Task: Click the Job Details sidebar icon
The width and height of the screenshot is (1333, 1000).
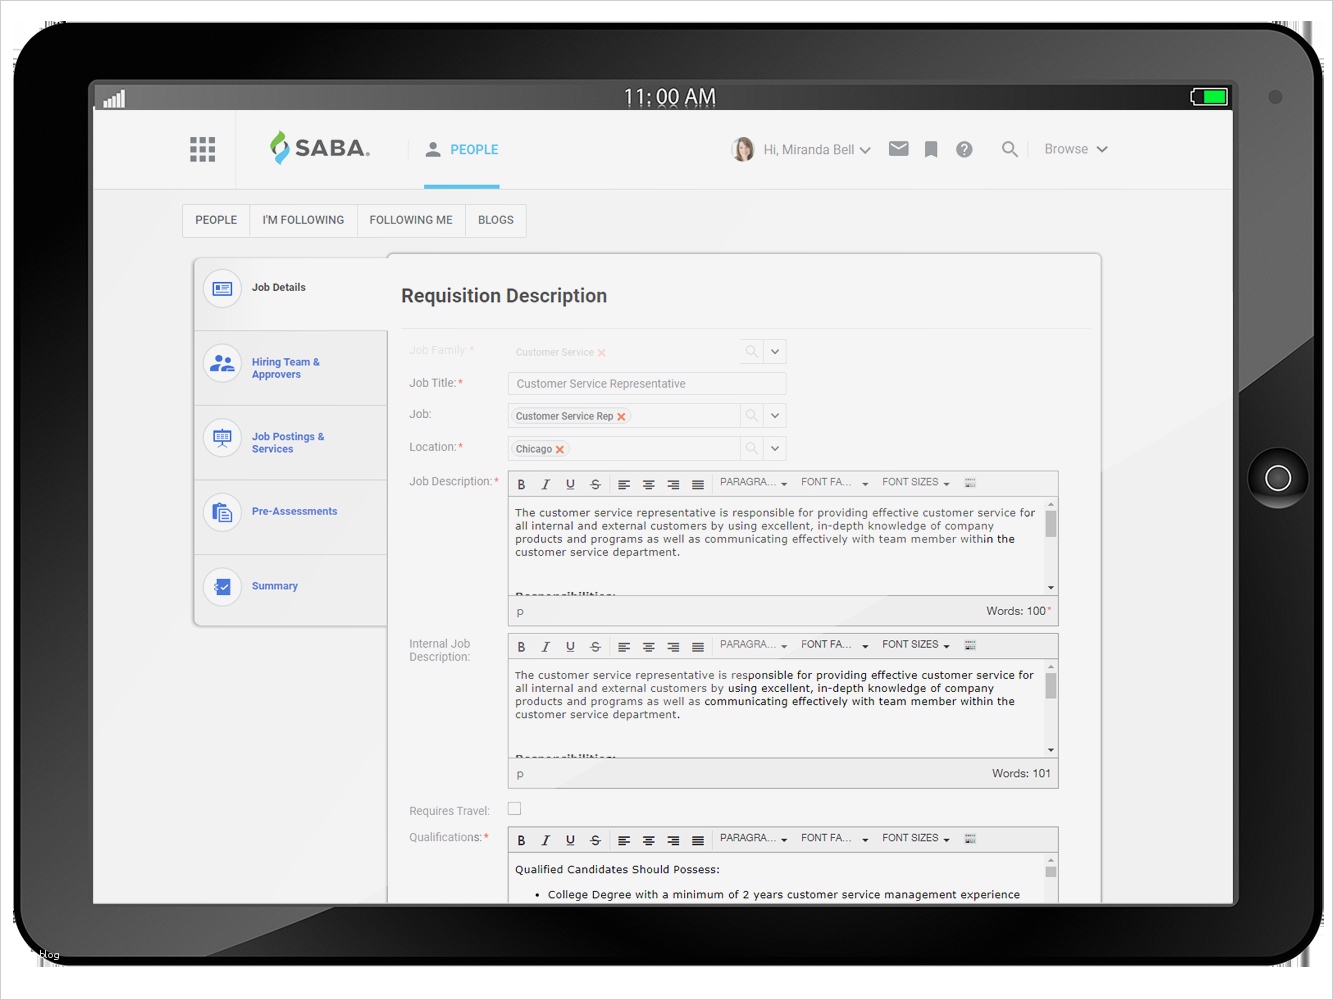Action: [222, 288]
